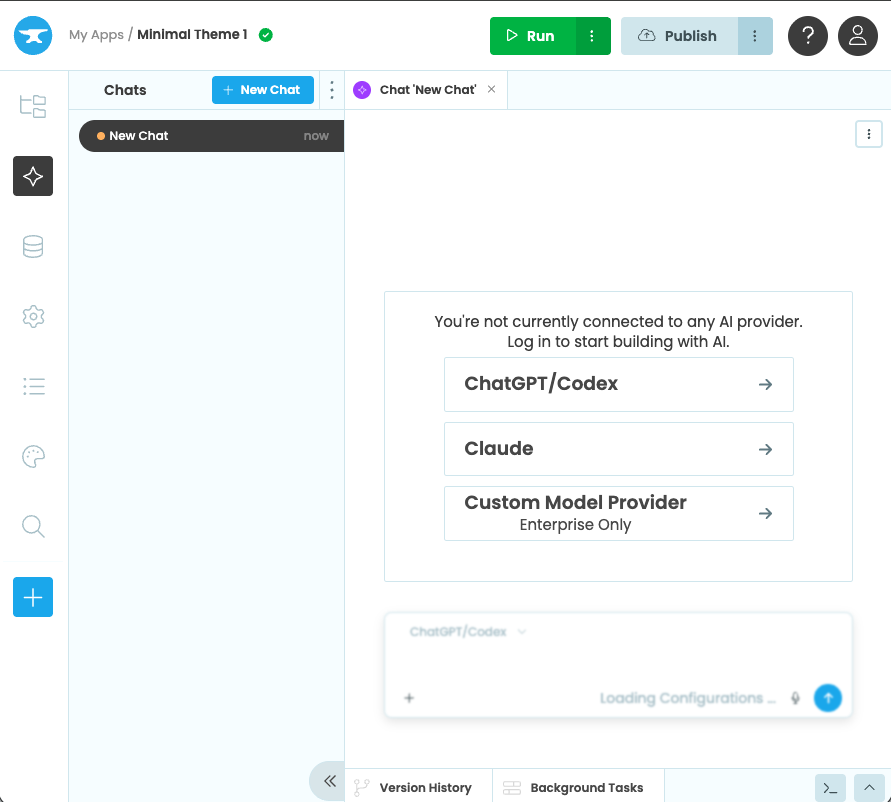This screenshot has width=891, height=802.
Task: Select Custom Model Provider option
Action: pos(618,513)
